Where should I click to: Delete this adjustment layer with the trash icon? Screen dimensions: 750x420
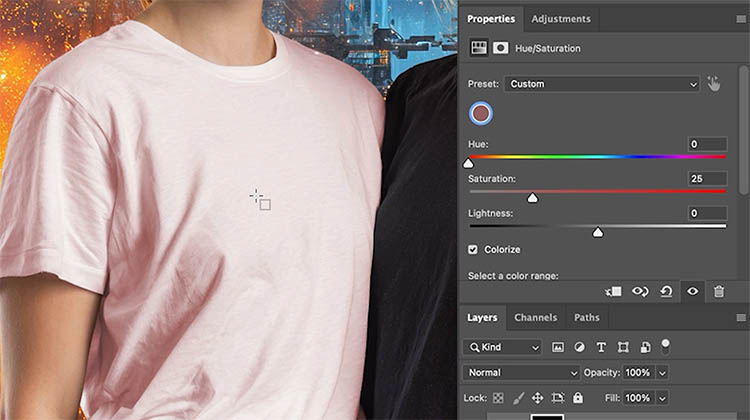point(718,291)
